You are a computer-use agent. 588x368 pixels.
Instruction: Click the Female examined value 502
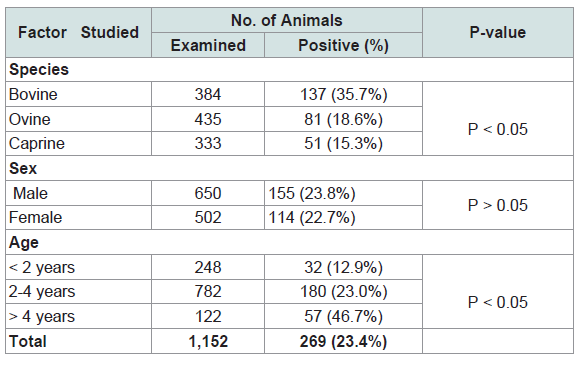point(208,218)
